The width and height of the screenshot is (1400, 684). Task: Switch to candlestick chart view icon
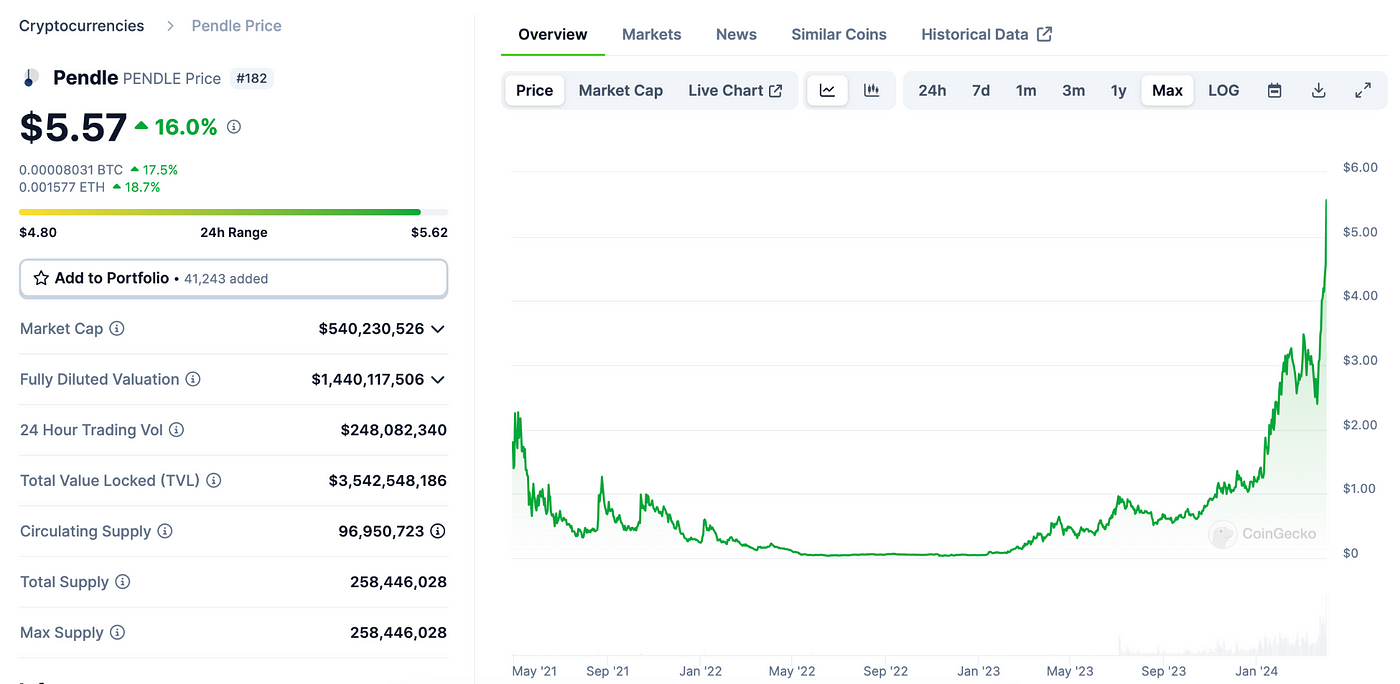(871, 90)
